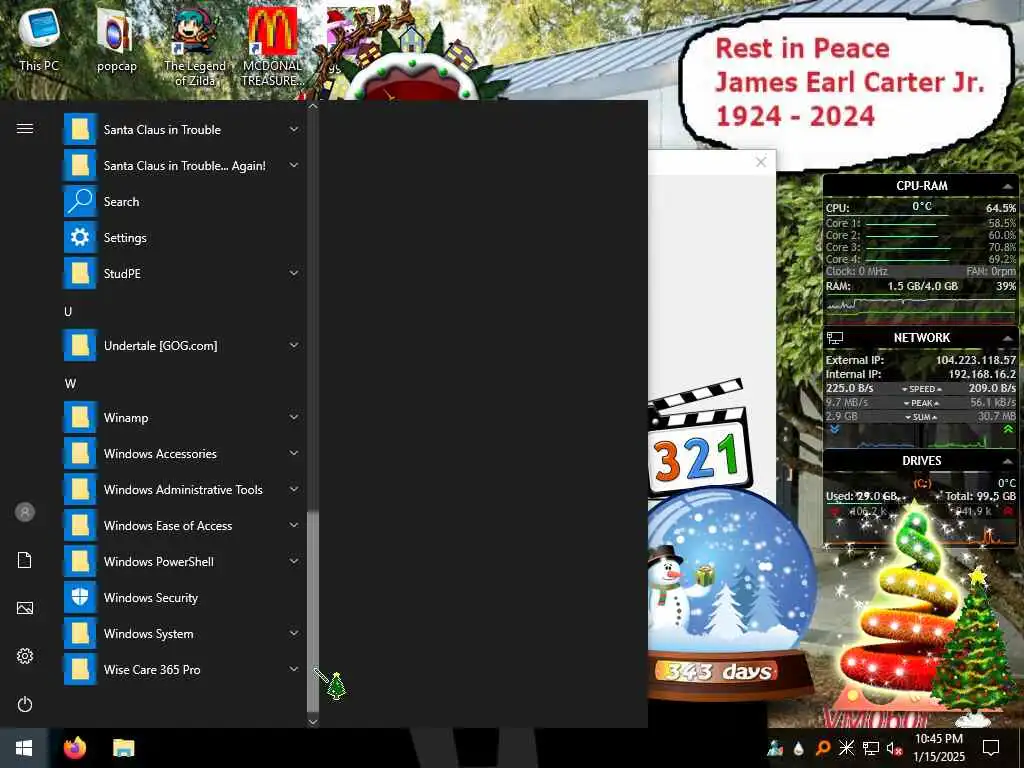
Task: Click the network icon in NETWORK gadget header
Action: tap(835, 338)
